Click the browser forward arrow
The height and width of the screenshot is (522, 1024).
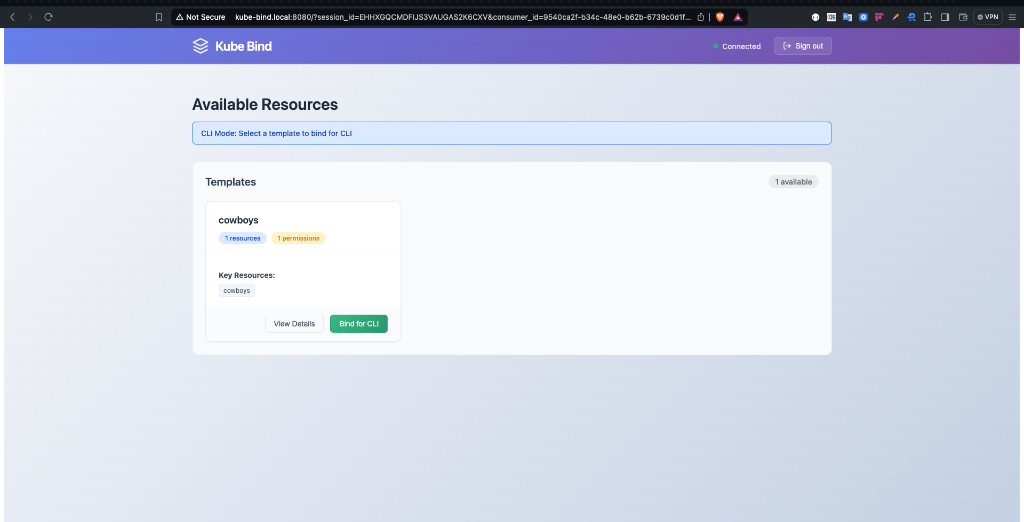30,17
